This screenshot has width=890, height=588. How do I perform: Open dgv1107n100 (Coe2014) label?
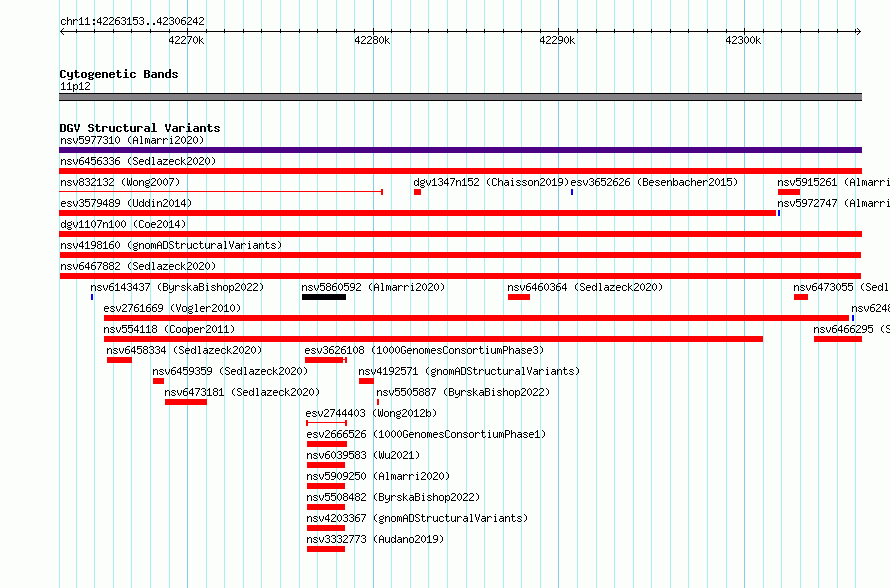tap(123, 224)
